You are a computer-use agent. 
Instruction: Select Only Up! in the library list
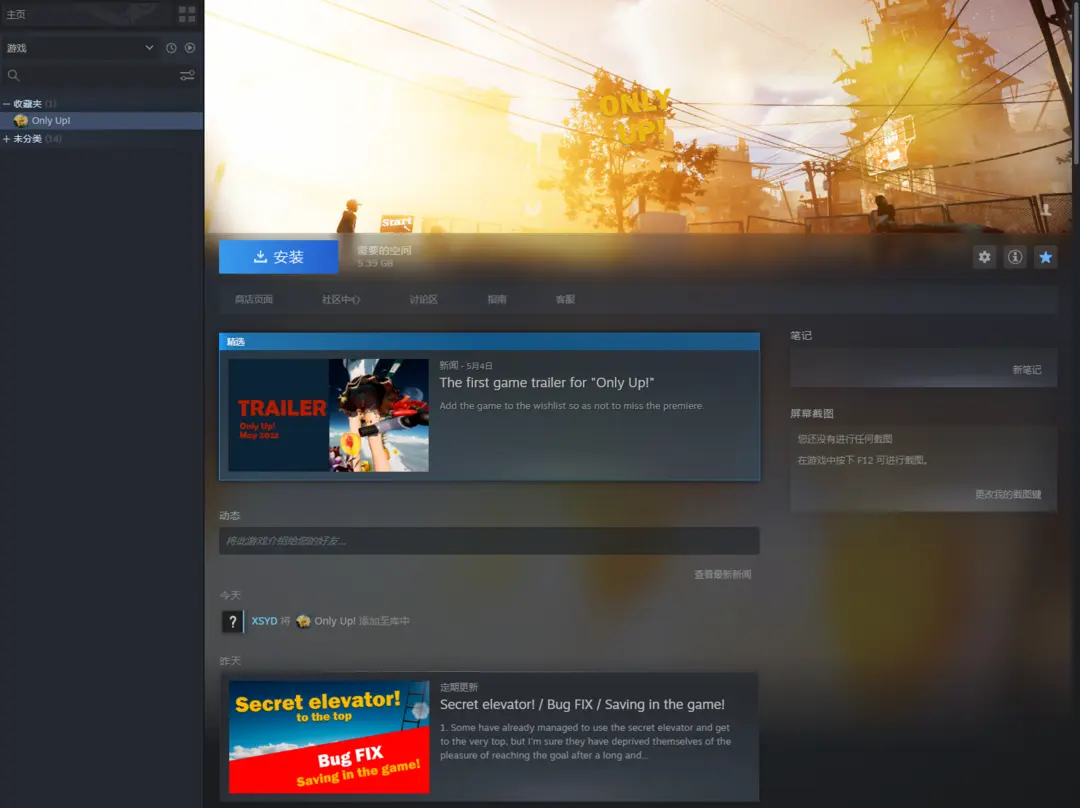pyautogui.click(x=102, y=121)
